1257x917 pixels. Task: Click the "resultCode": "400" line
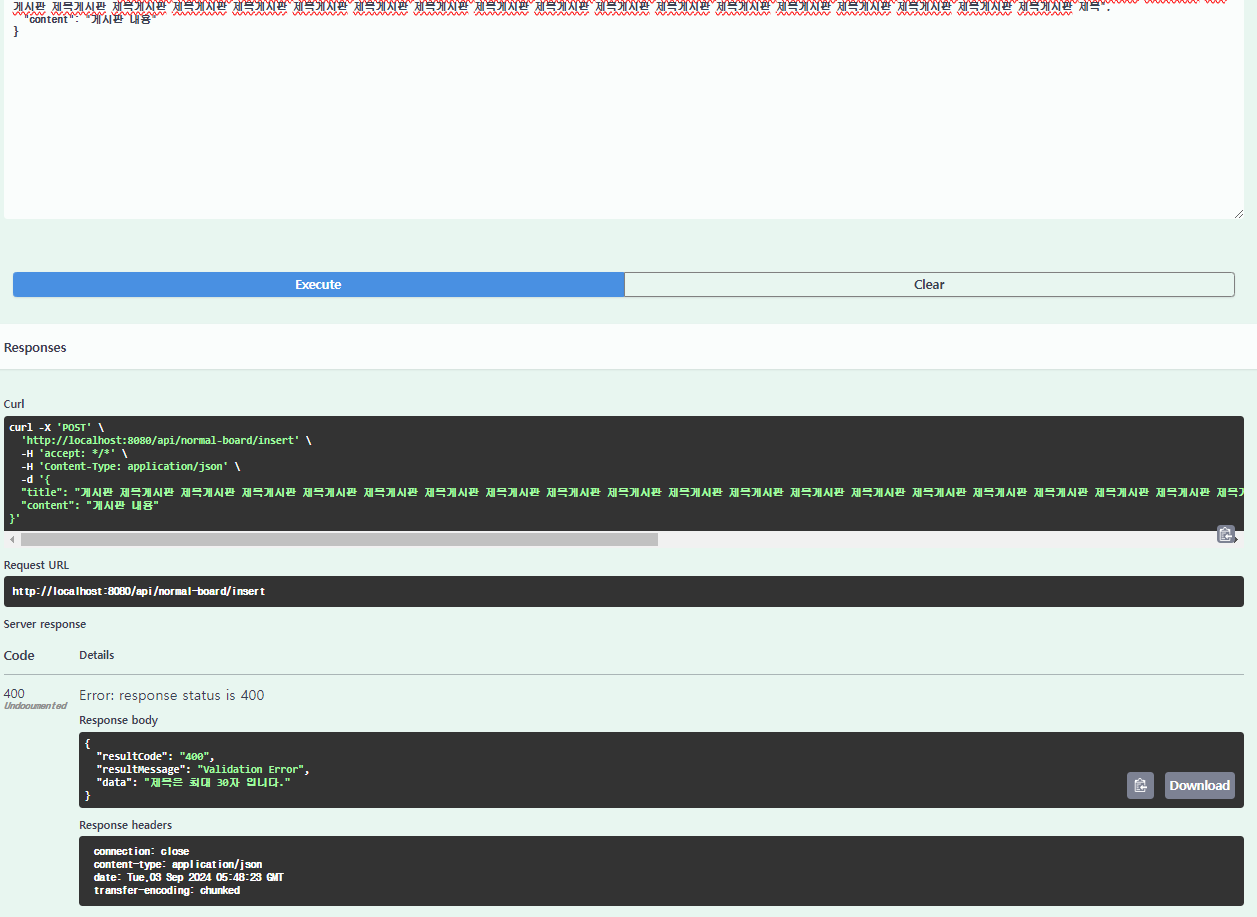click(x=155, y=756)
